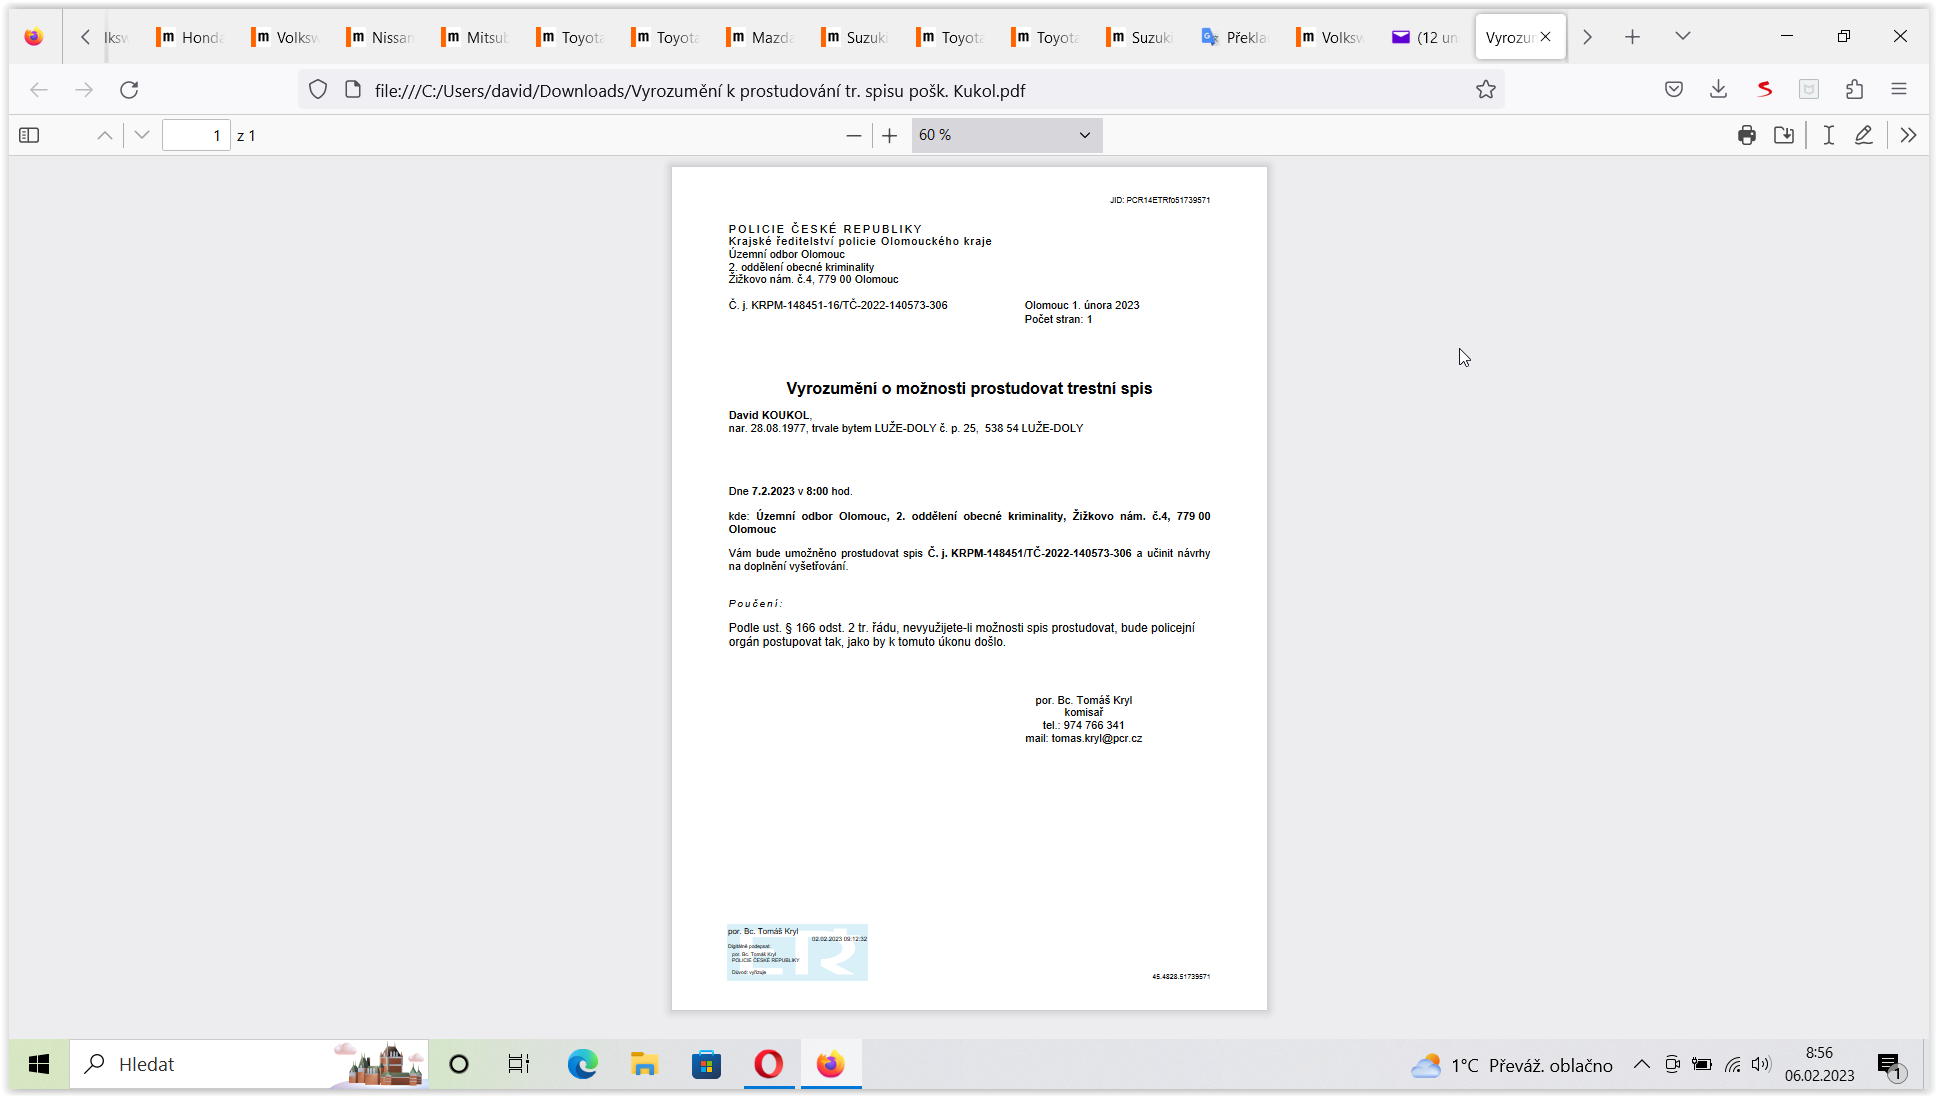Expand the 60 % zoom dropdown
Screen dimensions: 1937x1097
click(1006, 135)
